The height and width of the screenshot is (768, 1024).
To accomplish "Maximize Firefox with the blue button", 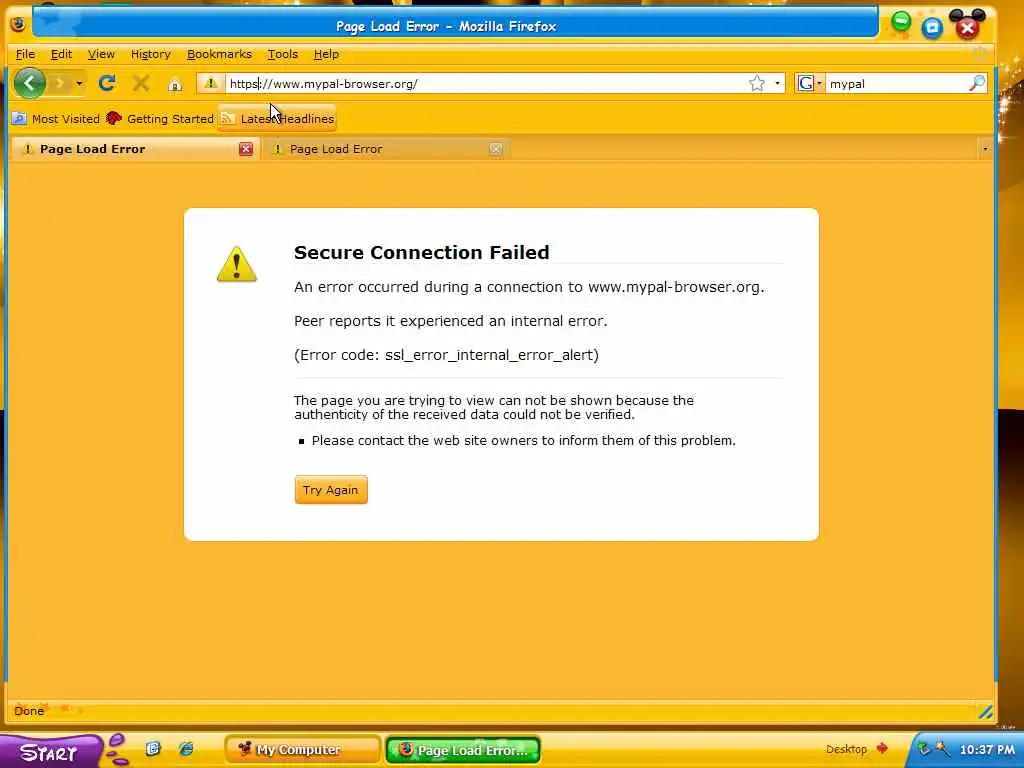I will [933, 27].
